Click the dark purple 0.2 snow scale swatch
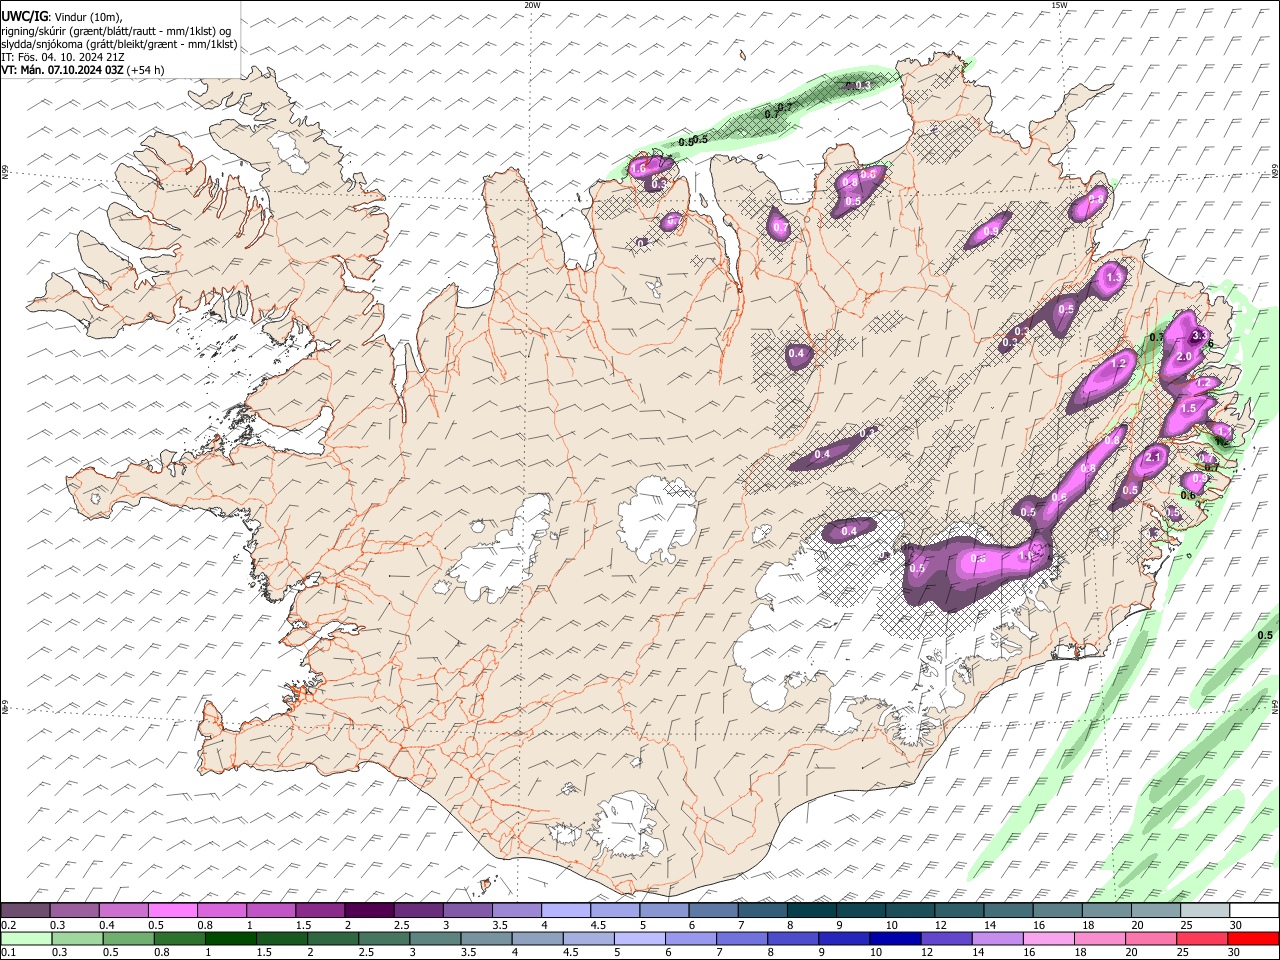 point(25,910)
